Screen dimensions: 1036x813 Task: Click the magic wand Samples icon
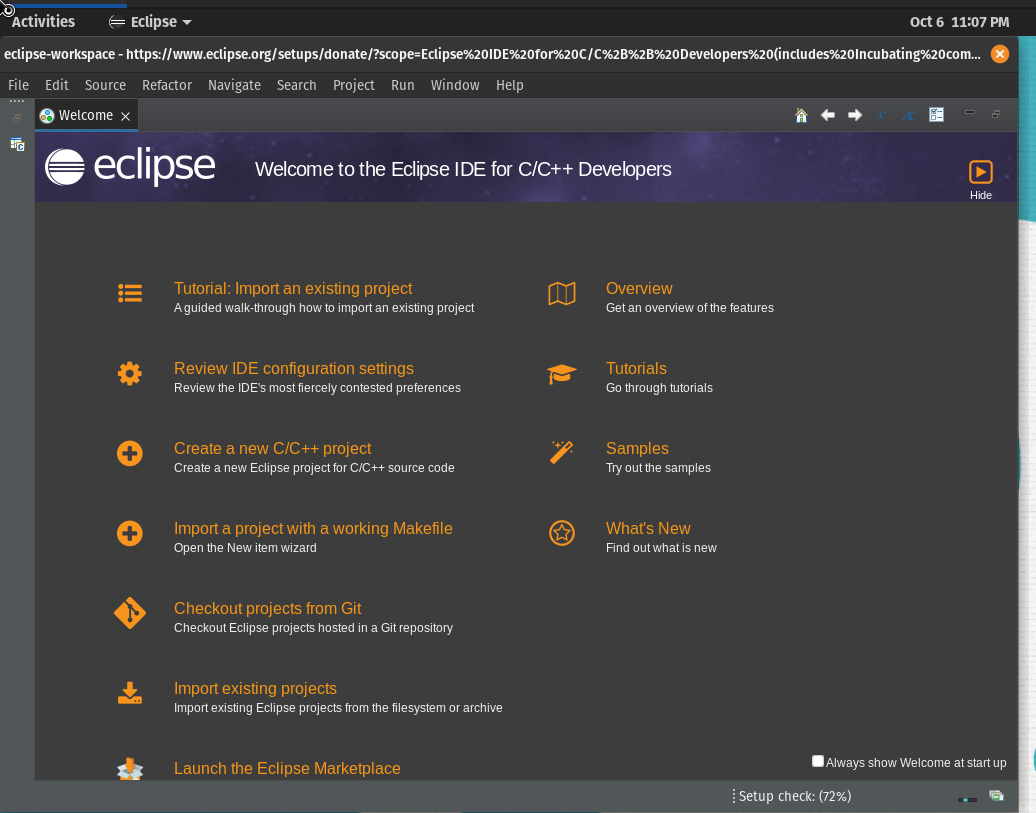562,453
